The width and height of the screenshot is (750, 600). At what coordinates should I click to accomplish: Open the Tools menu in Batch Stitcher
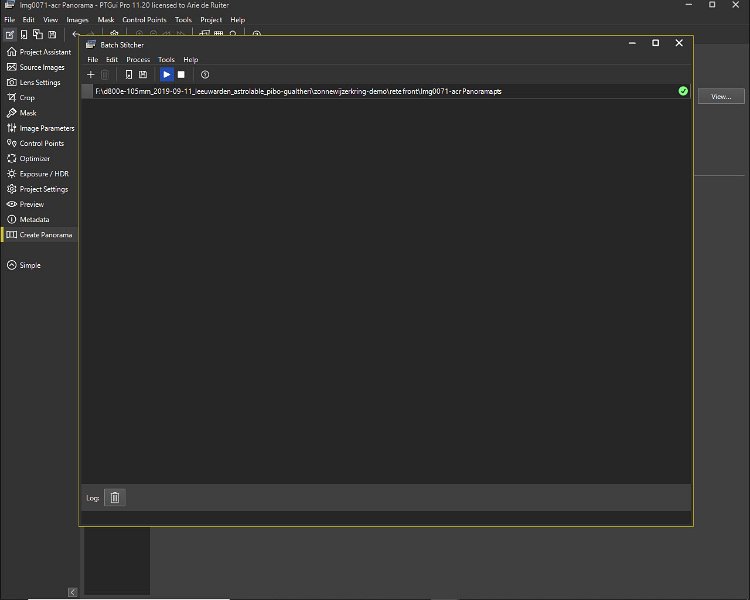point(166,60)
